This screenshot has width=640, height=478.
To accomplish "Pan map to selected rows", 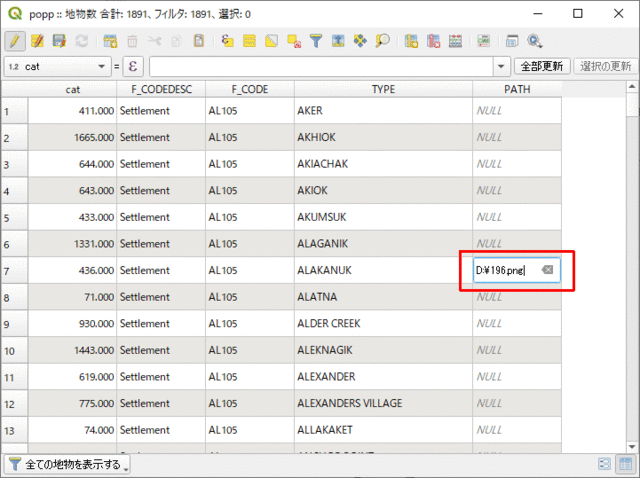I will point(360,41).
